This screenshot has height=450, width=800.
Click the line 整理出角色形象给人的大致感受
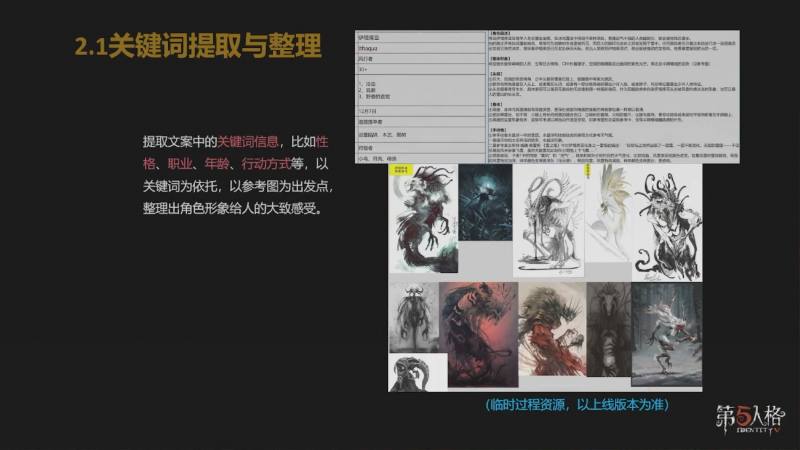pos(232,209)
